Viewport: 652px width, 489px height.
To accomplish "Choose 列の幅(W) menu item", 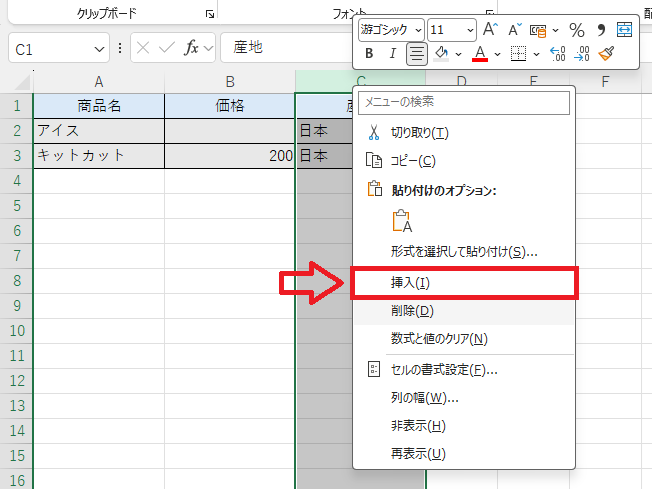I will (464, 398).
